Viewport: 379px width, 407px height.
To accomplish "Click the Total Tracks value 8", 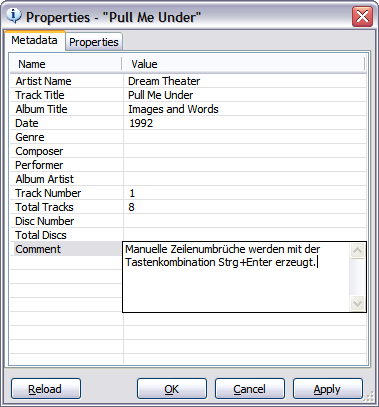I will (x=131, y=207).
